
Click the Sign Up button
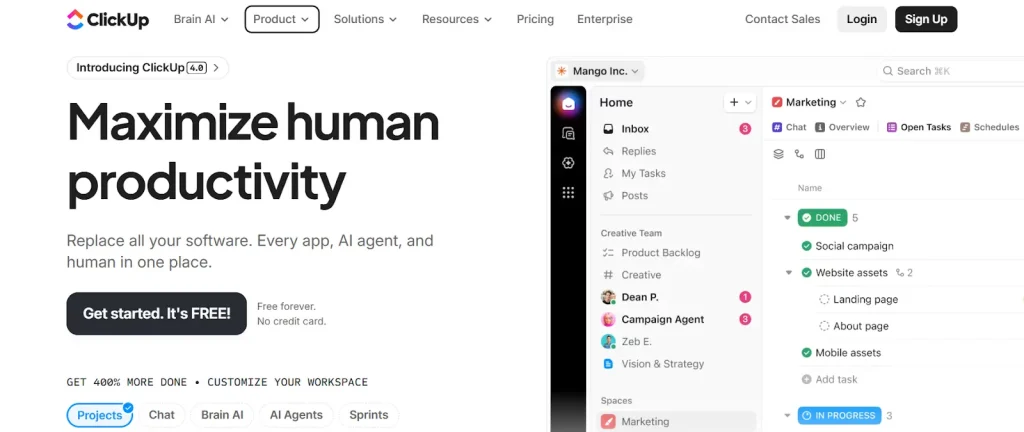pyautogui.click(x=926, y=20)
